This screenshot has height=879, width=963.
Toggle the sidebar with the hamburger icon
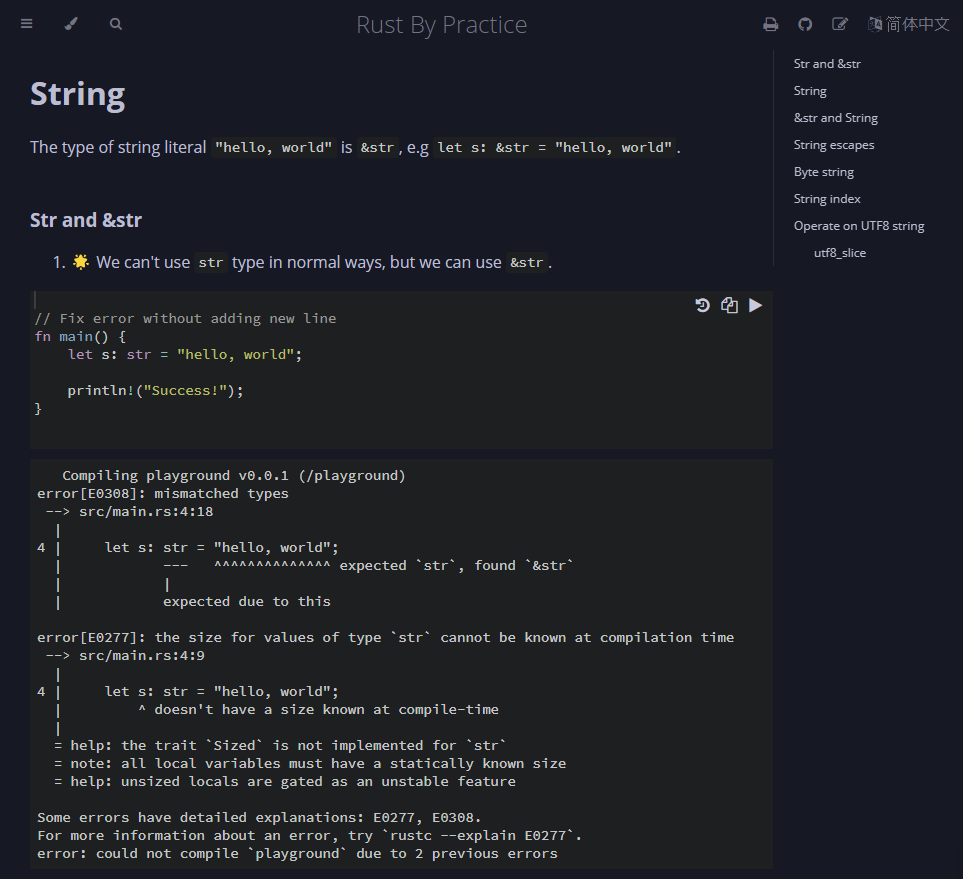click(x=27, y=24)
